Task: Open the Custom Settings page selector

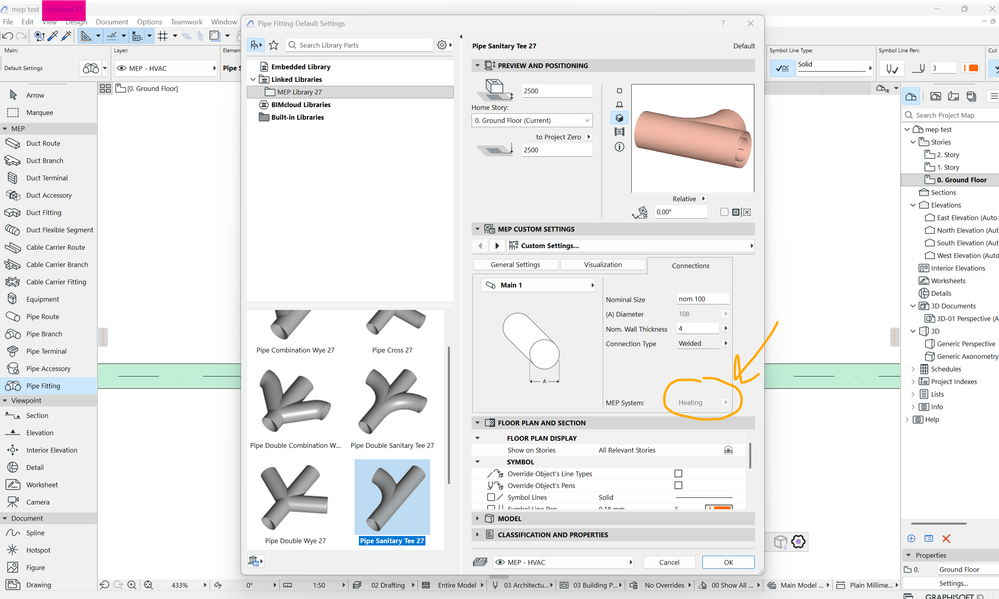Action: tap(631, 245)
